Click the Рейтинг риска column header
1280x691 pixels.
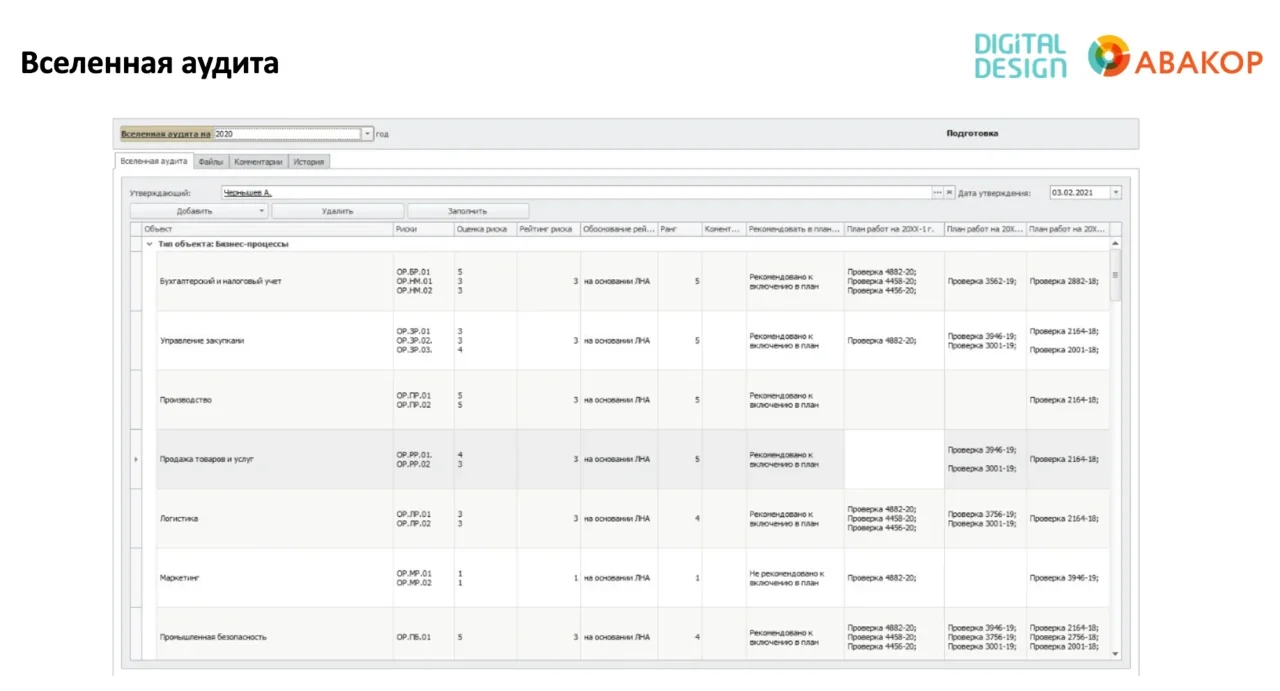[x=546, y=229]
